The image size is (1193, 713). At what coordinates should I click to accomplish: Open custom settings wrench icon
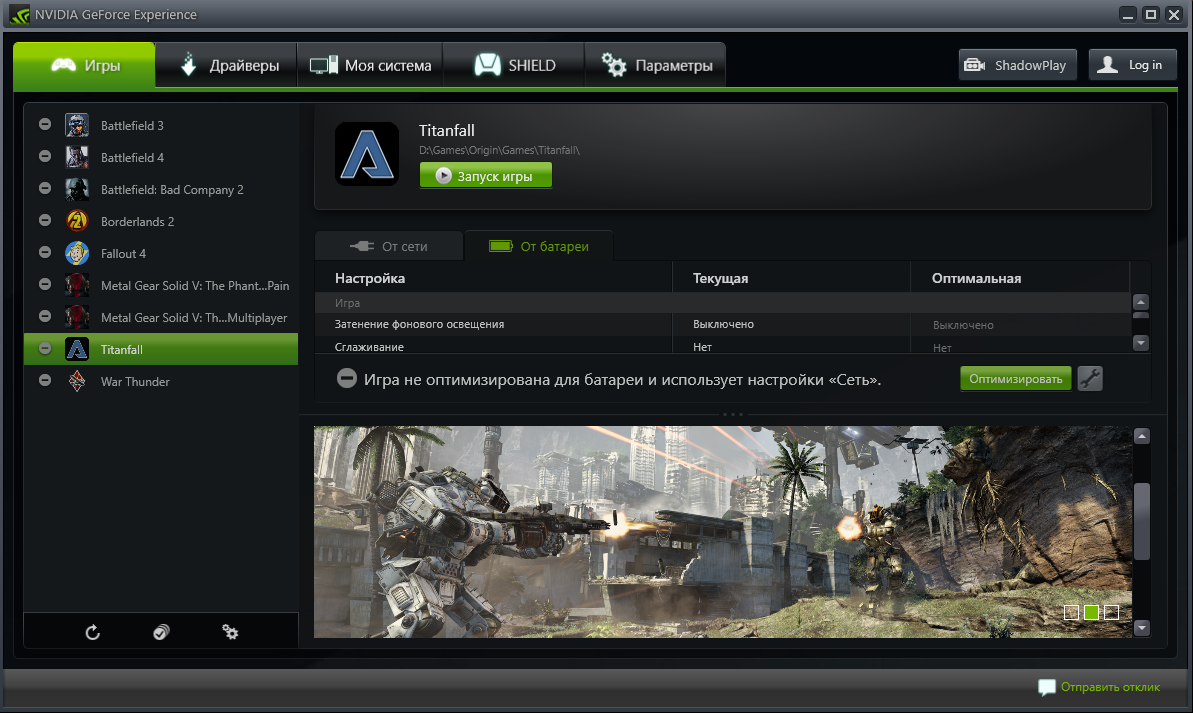click(x=1090, y=379)
